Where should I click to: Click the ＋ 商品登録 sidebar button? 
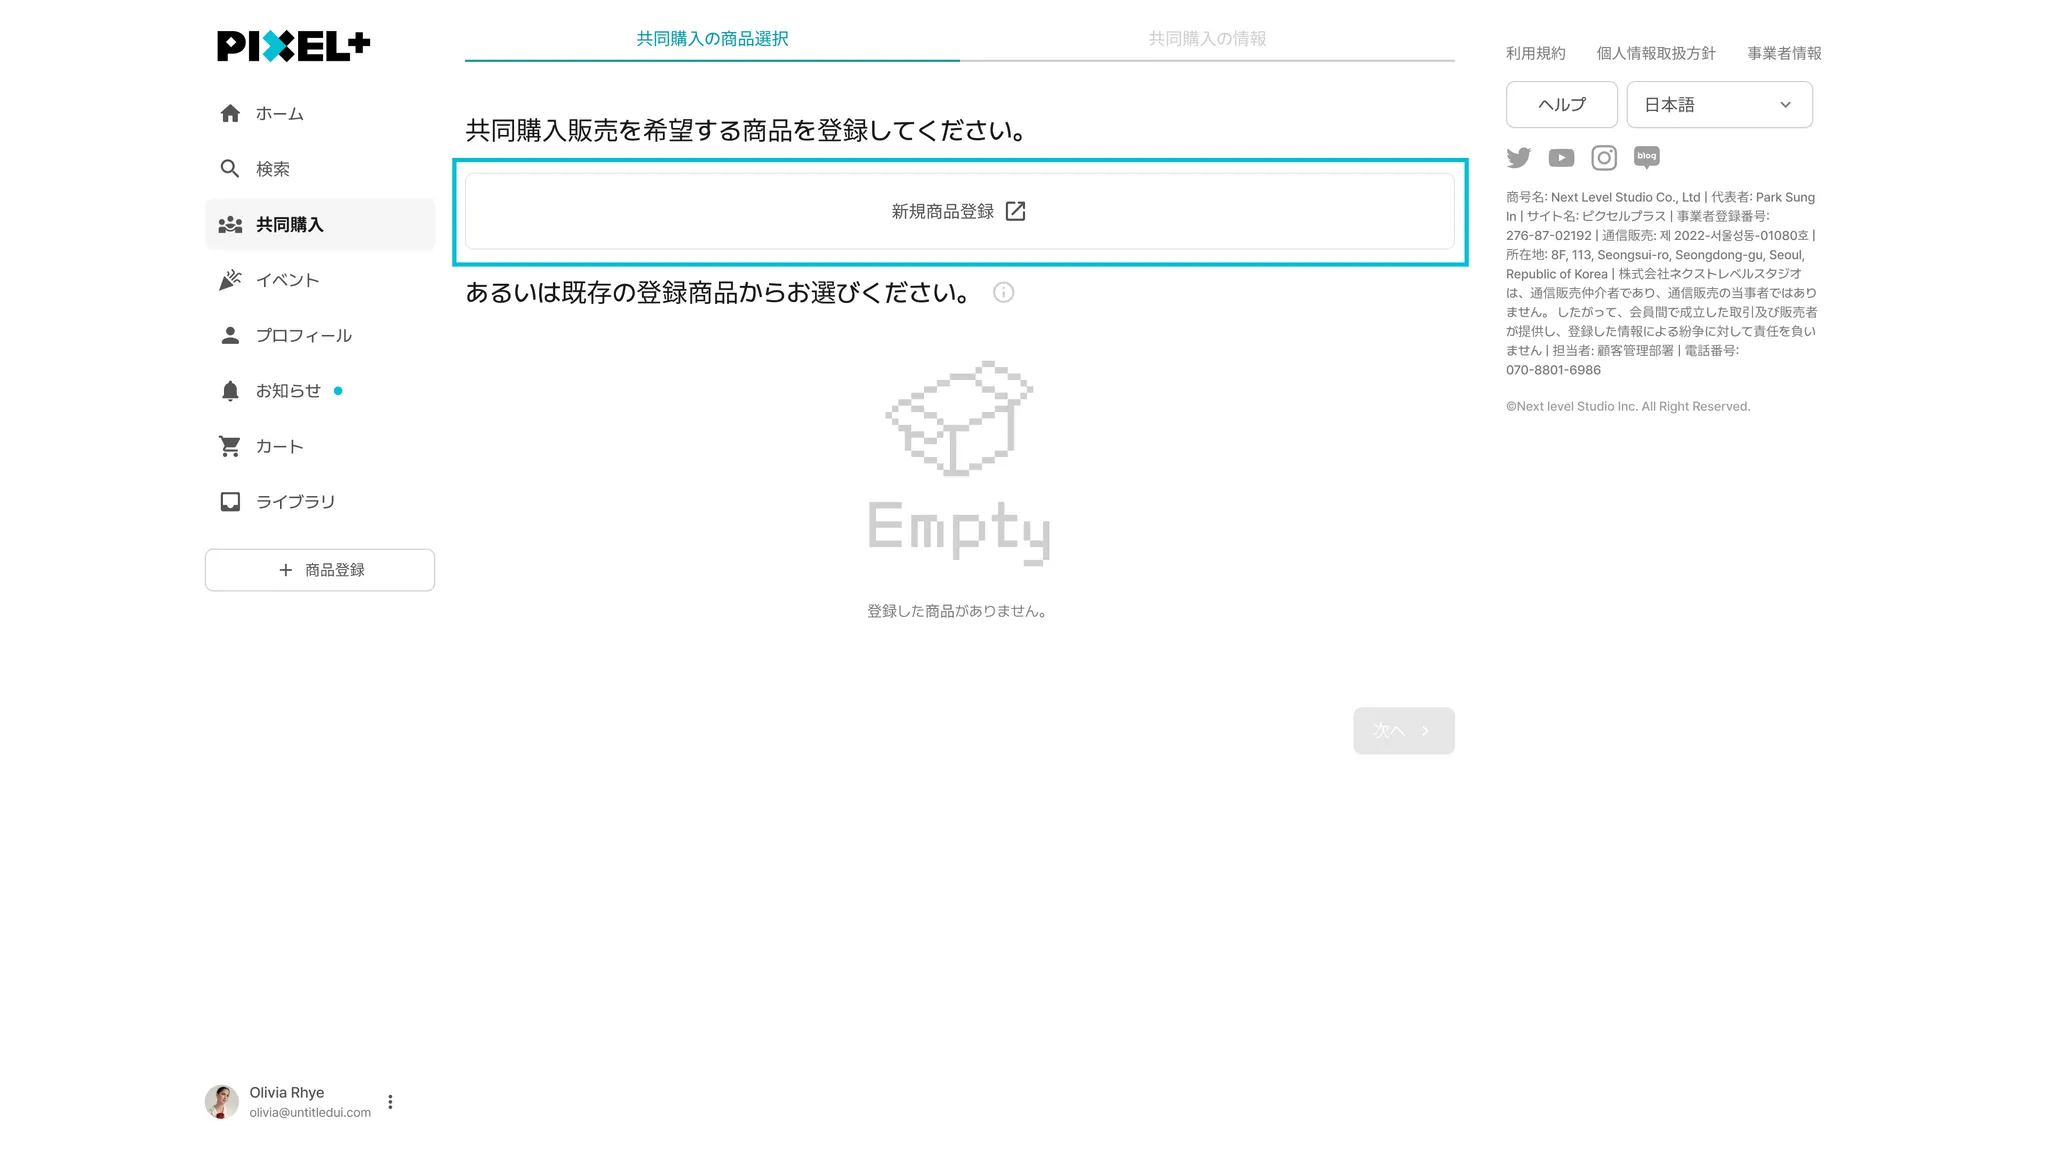tap(320, 570)
